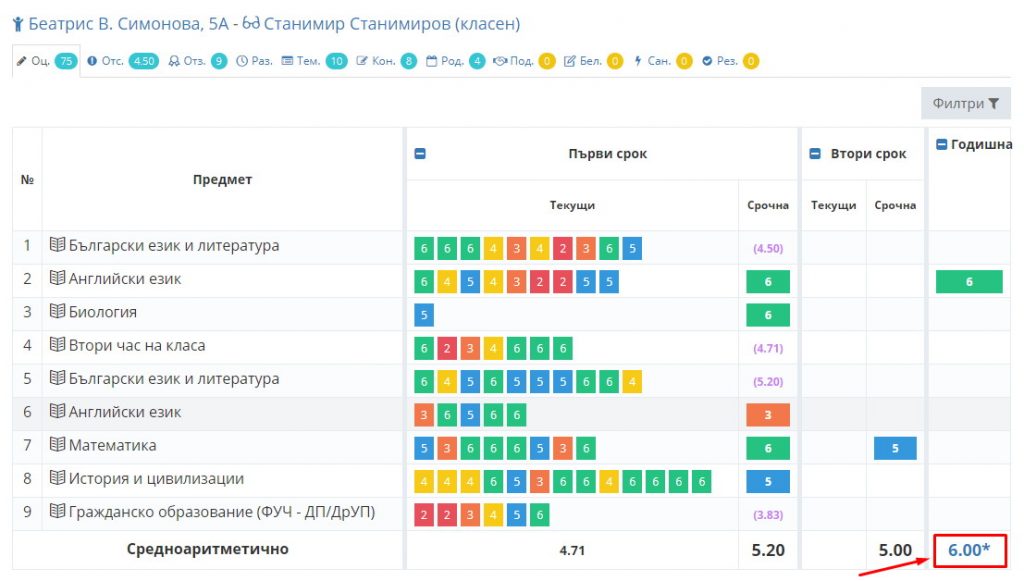Select the book icon for Гражданско образование
This screenshot has width=1024, height=581.
tap(57, 512)
